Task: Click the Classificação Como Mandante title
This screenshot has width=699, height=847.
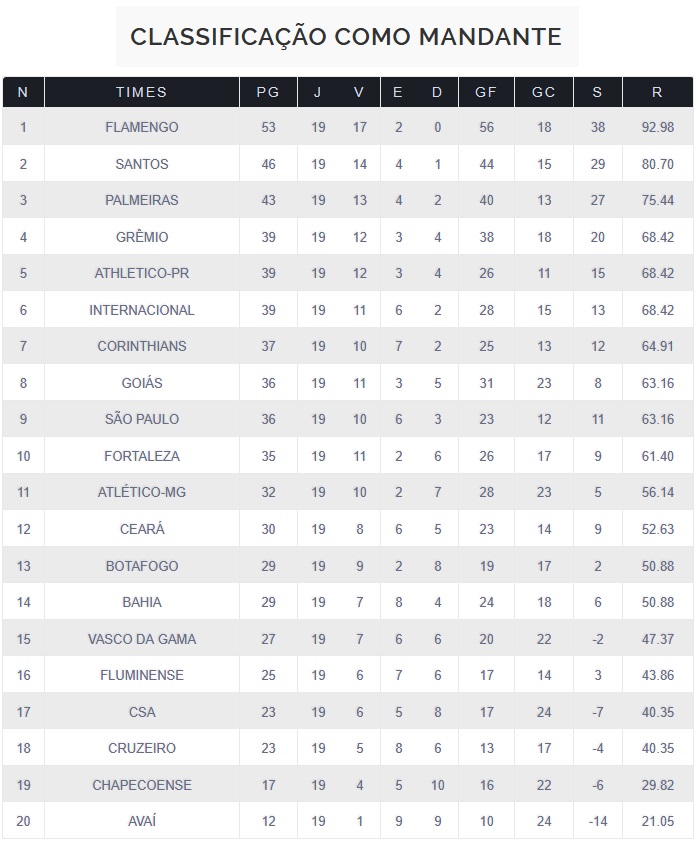Action: click(x=346, y=37)
